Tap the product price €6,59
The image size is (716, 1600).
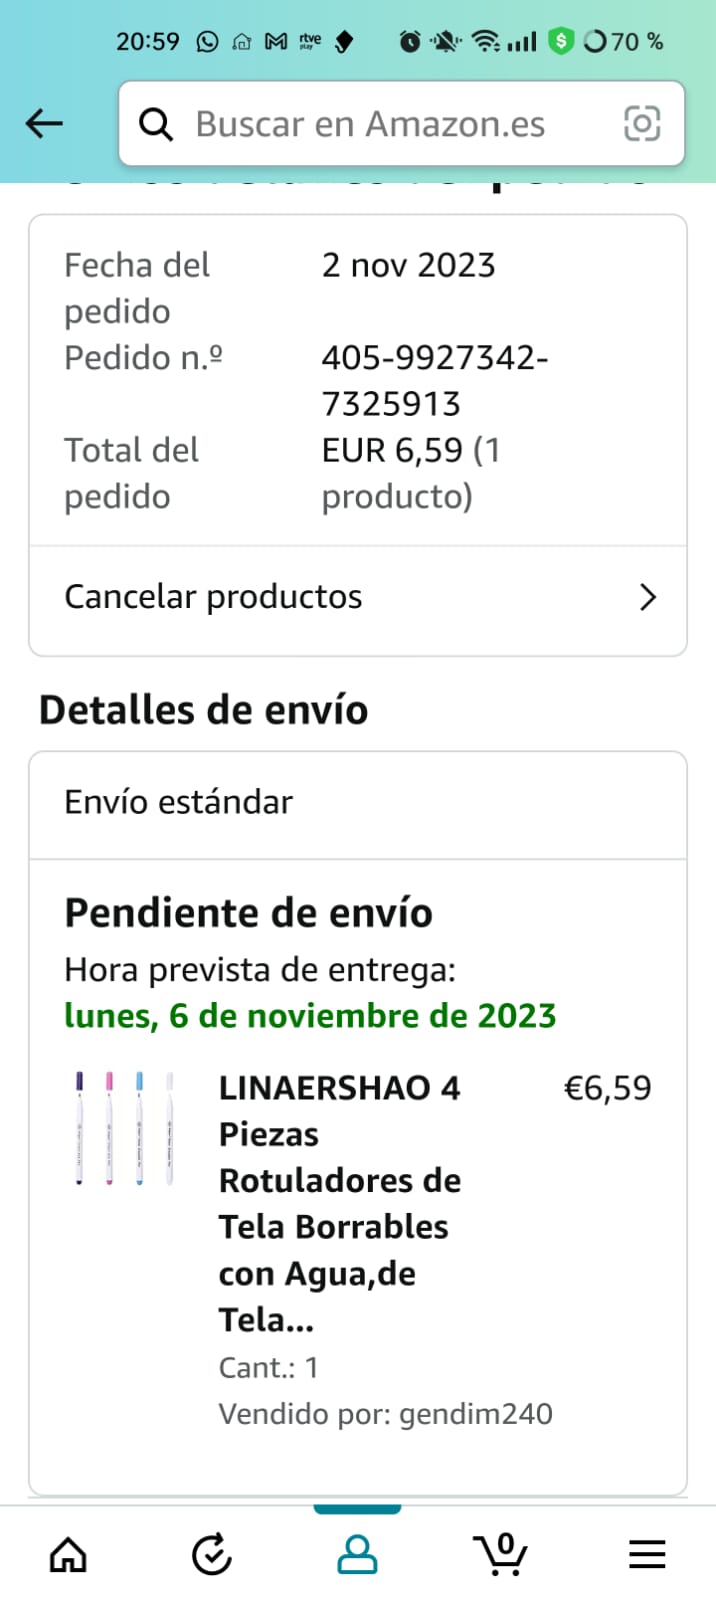pyautogui.click(x=607, y=1088)
